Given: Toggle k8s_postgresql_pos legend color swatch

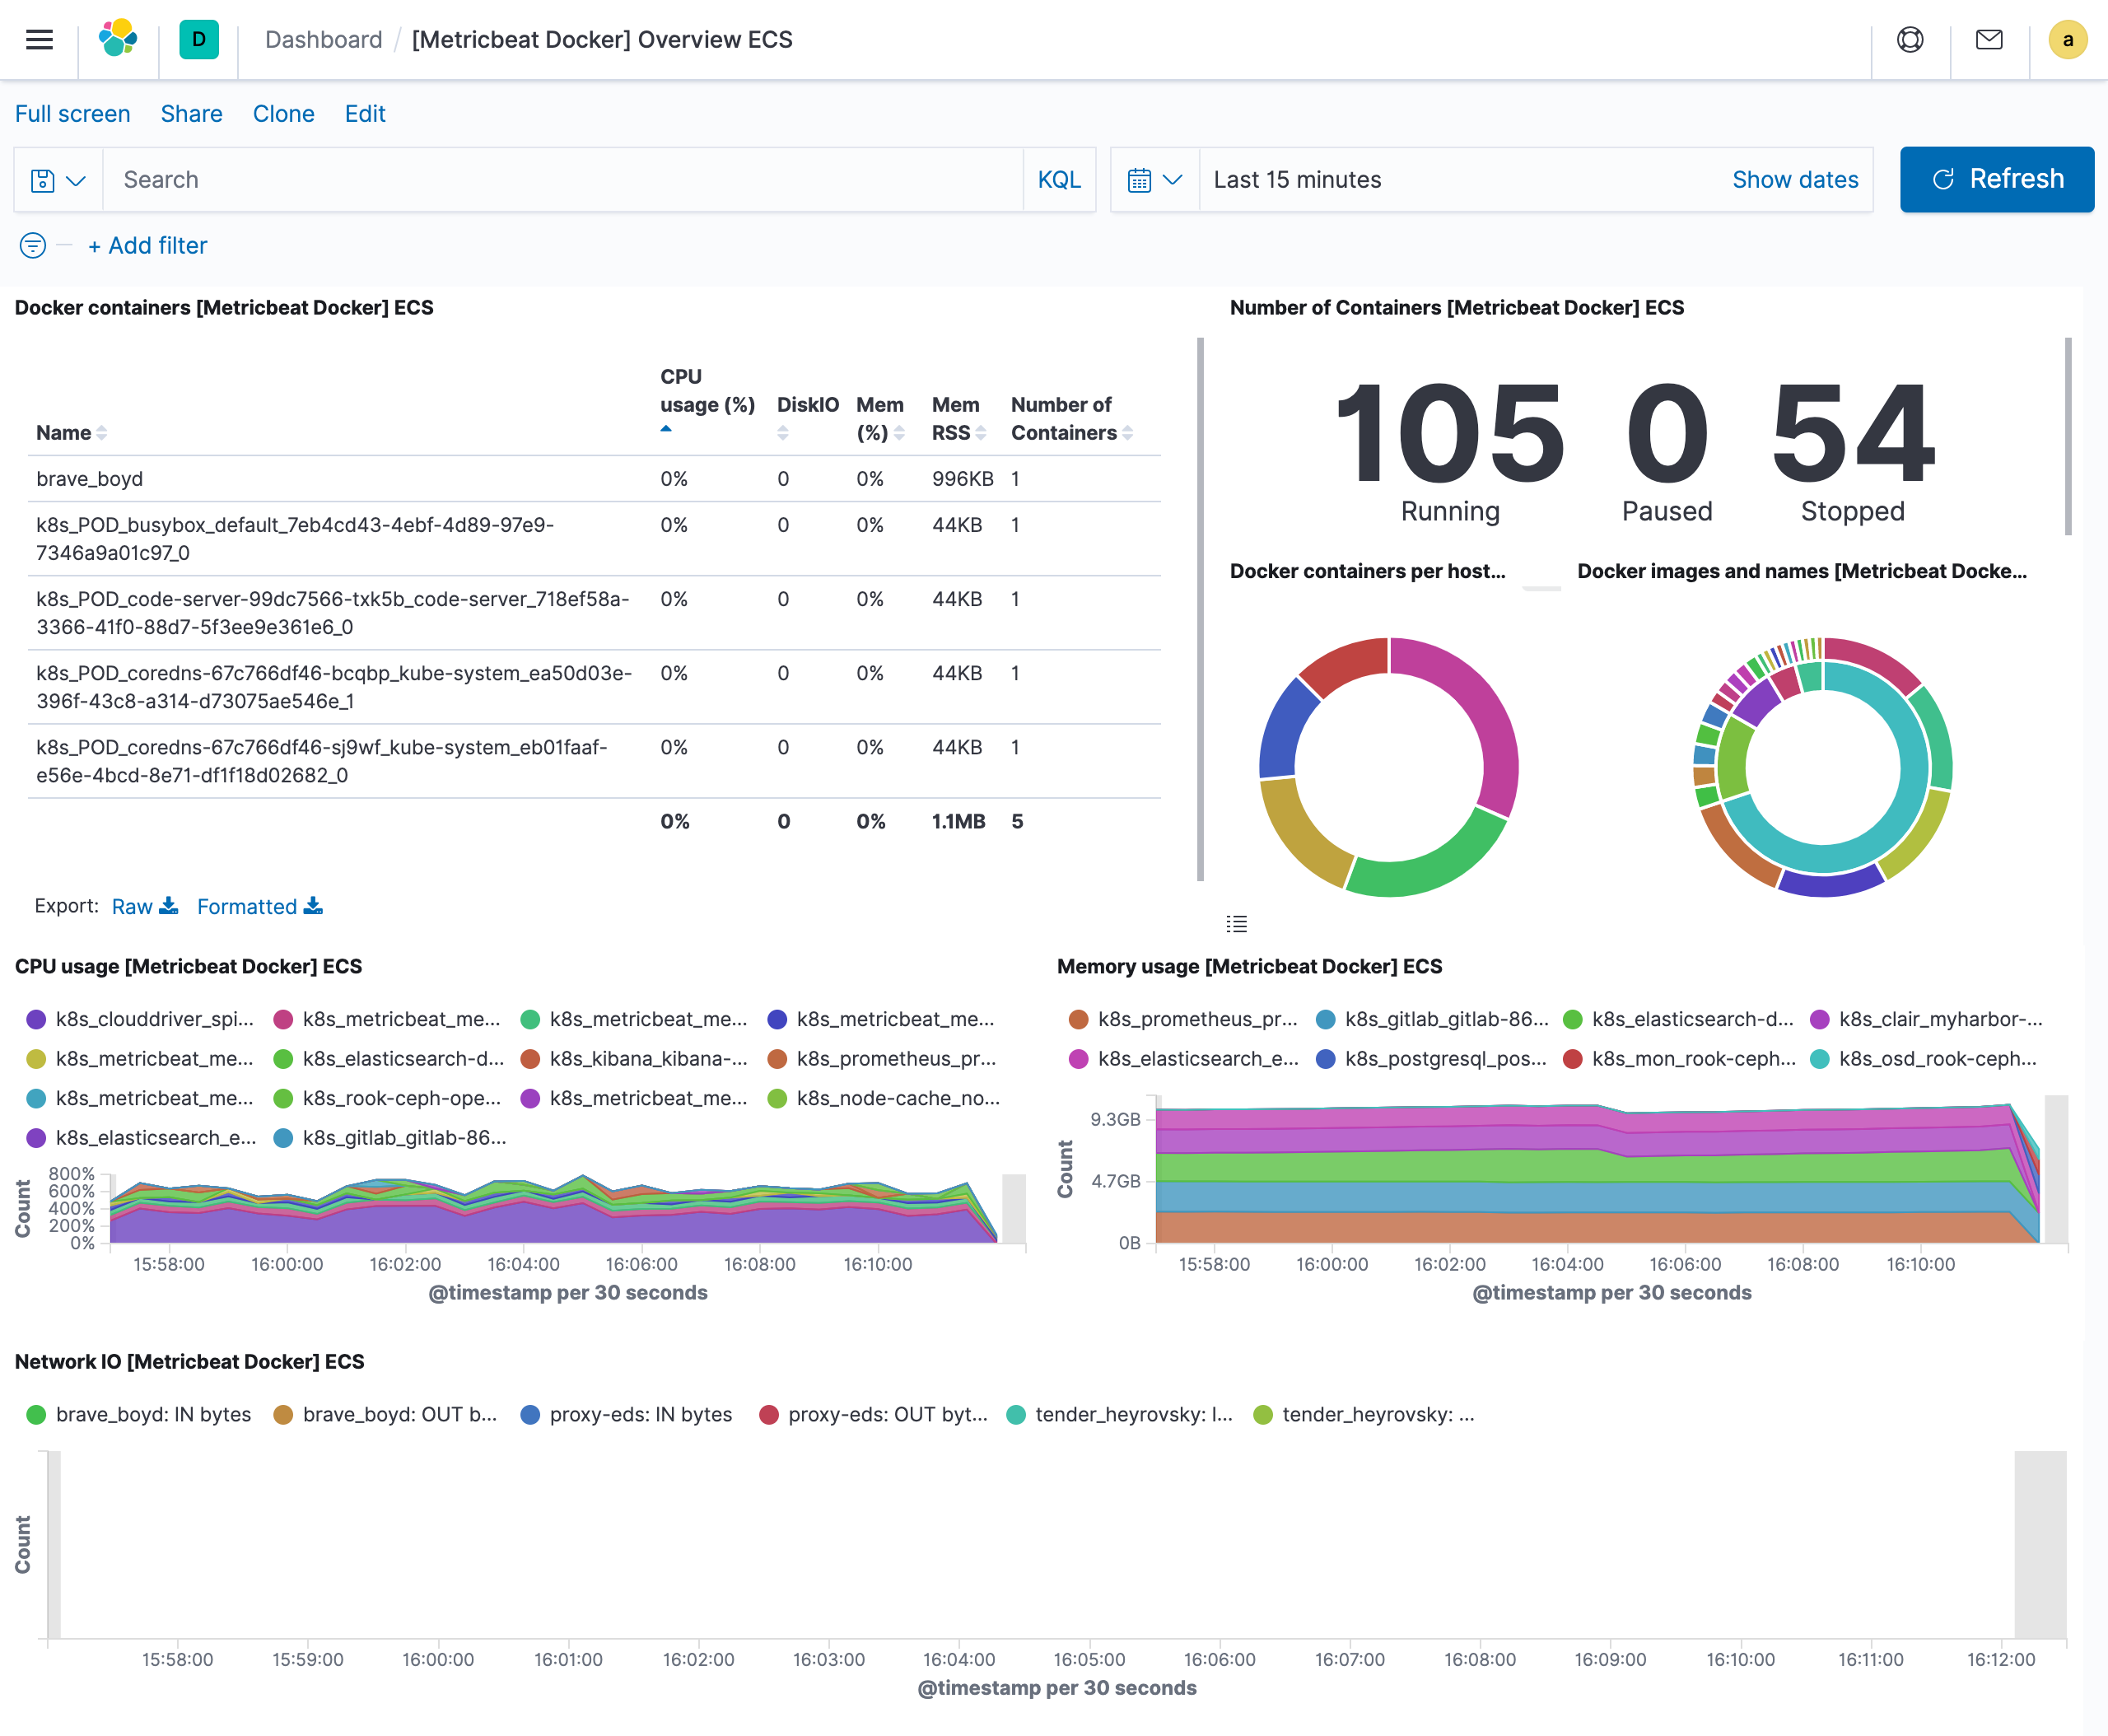Looking at the screenshot, I should [x=1325, y=1058].
